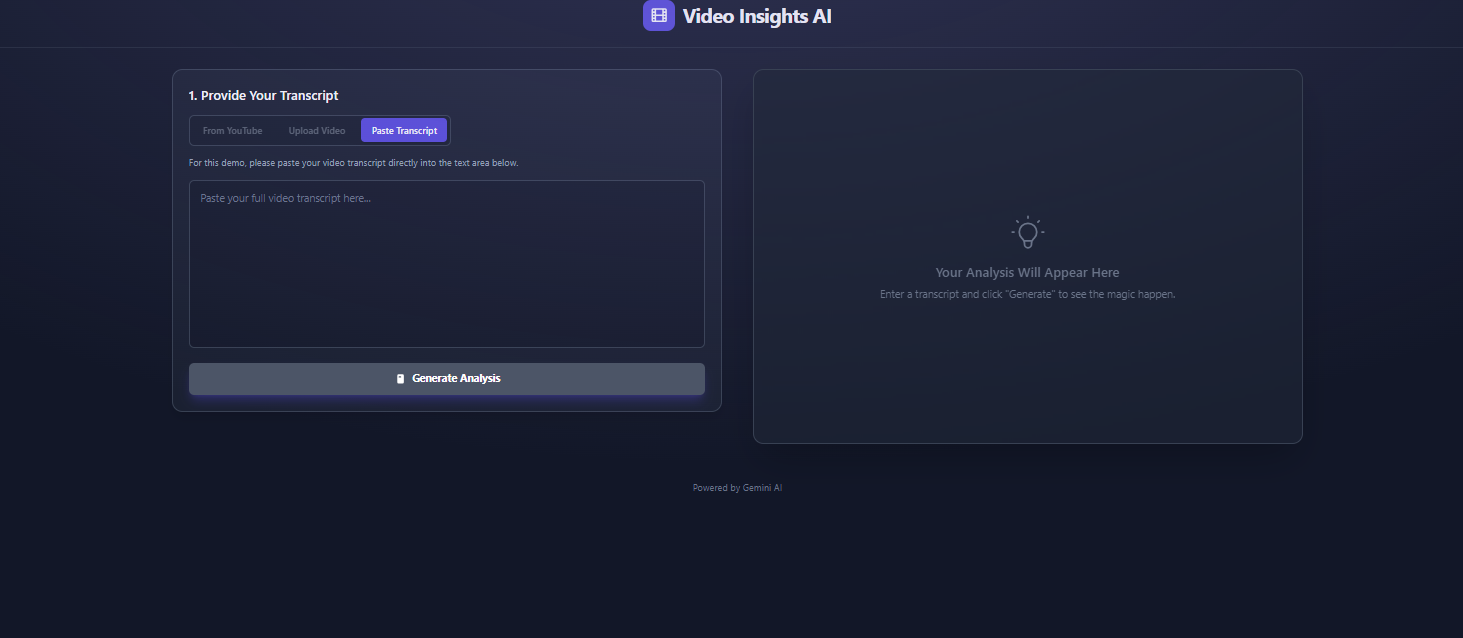
Task: Click the Your Analysis Will Appear Here text
Action: pos(1027,271)
